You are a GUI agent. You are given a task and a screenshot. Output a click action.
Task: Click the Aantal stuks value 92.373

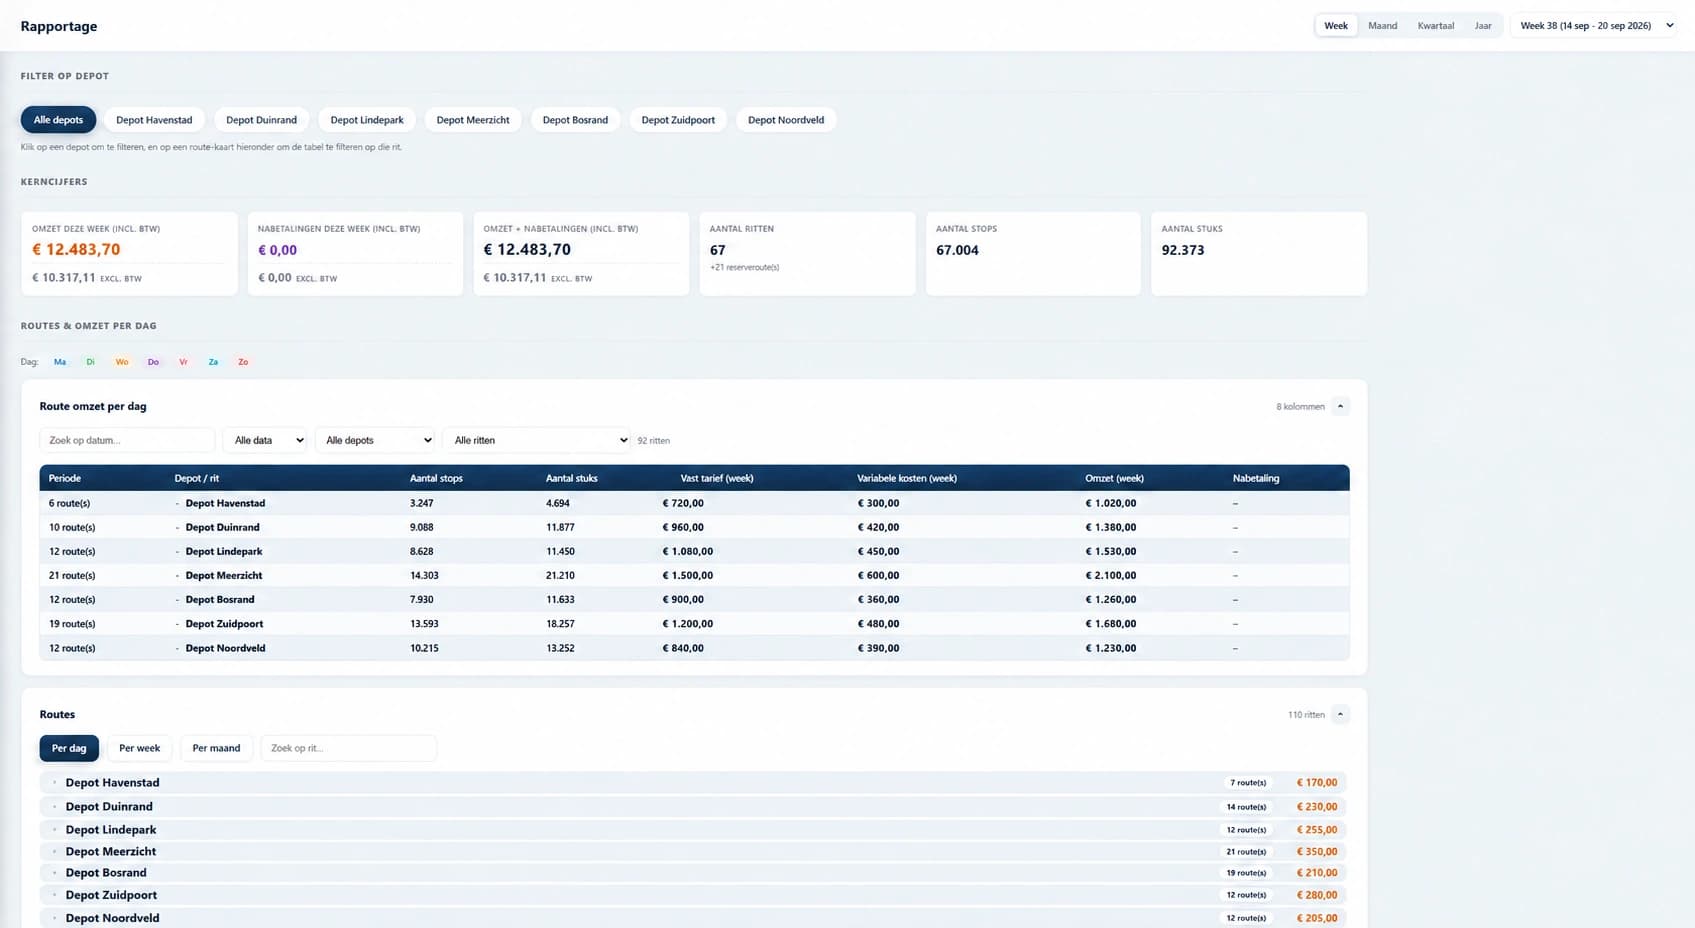coord(1183,250)
